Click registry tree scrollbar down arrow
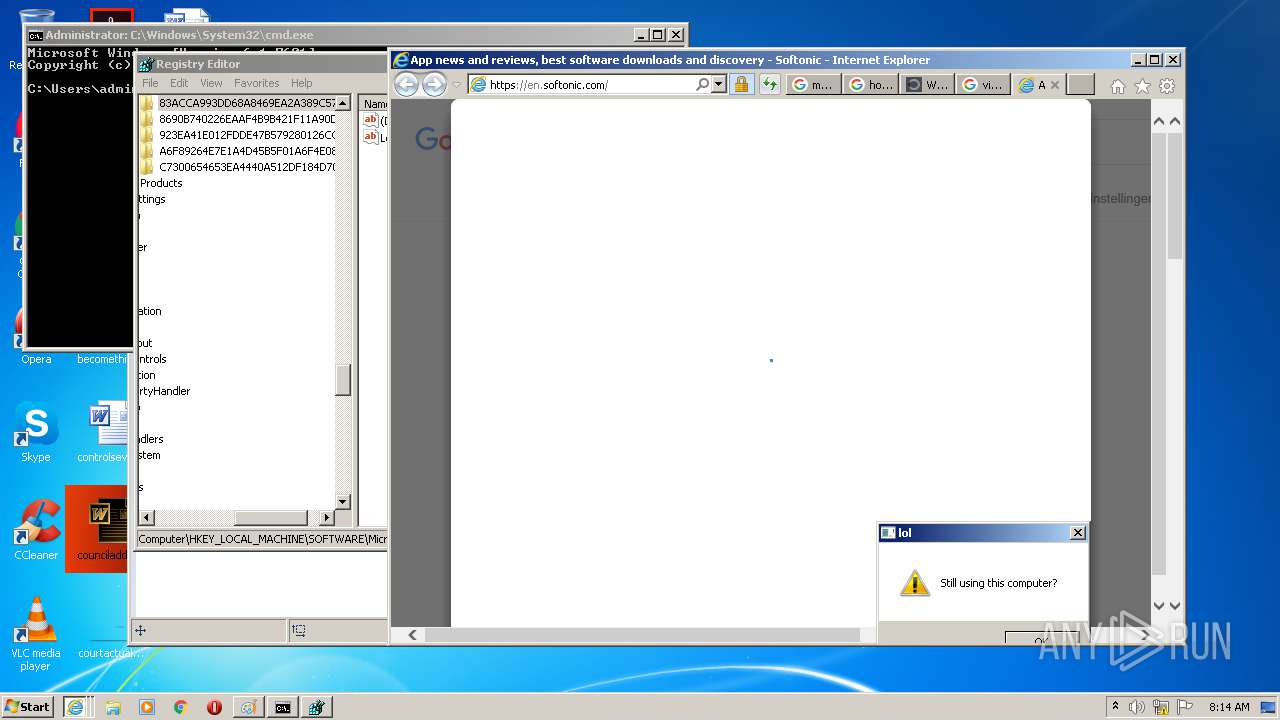Screen dimensions: 1280x720 pos(342,501)
